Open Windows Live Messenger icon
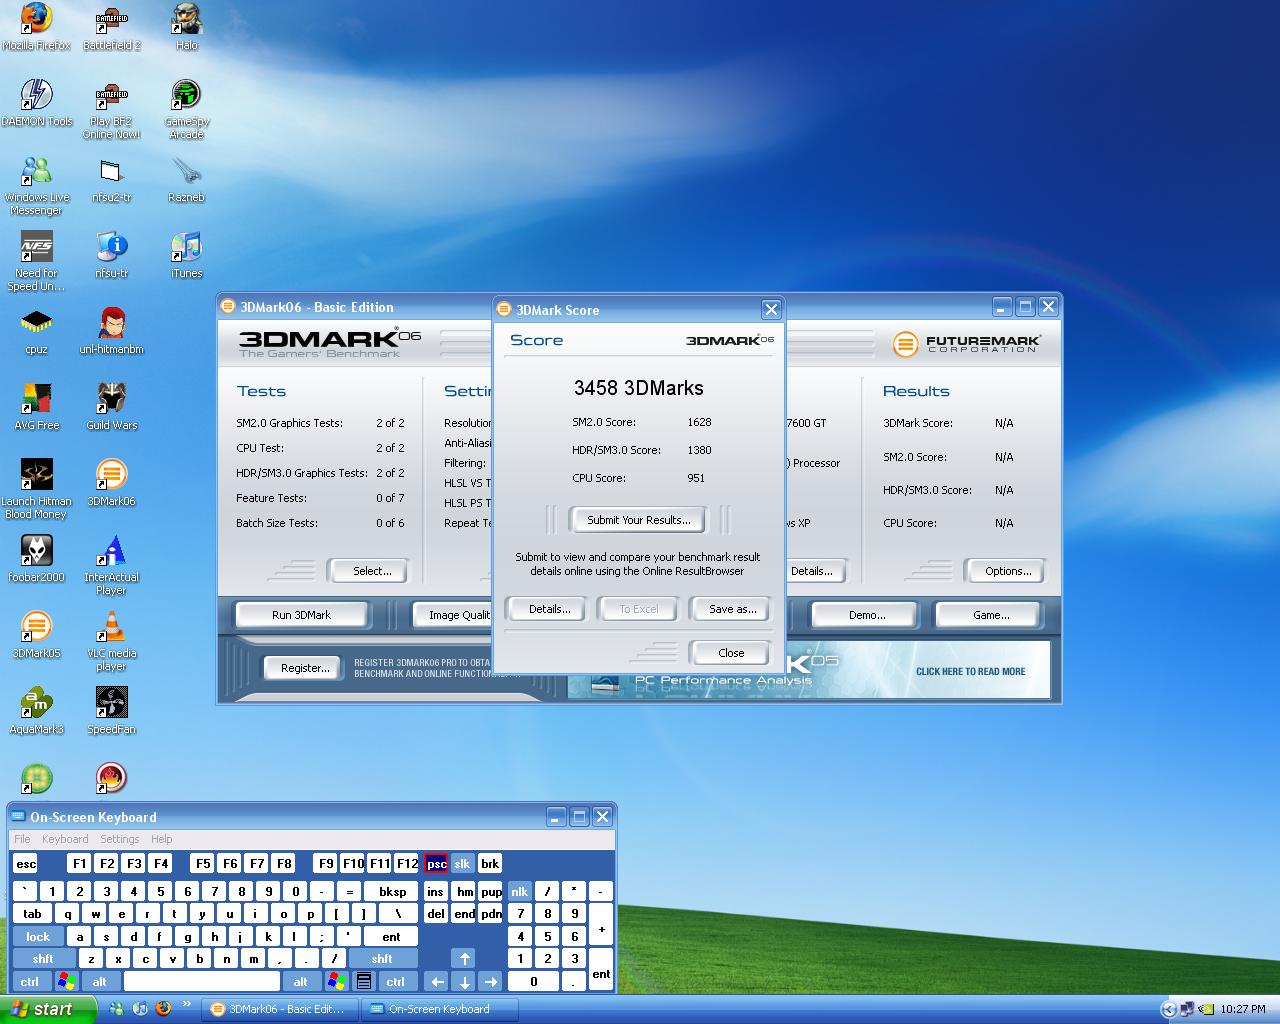Image resolution: width=1280 pixels, height=1024 pixels. (x=36, y=185)
